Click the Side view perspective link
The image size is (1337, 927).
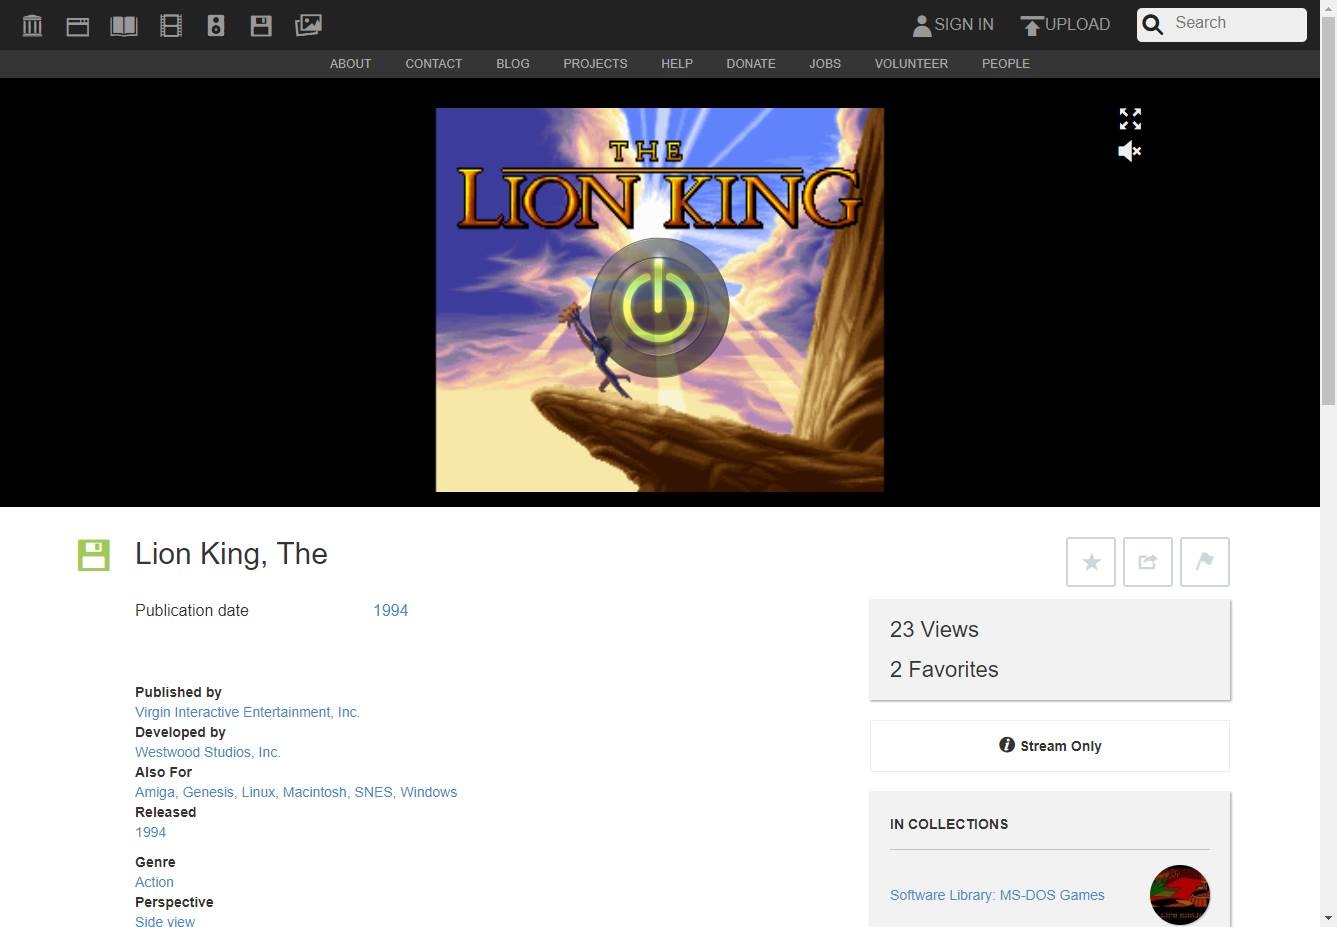(165, 921)
